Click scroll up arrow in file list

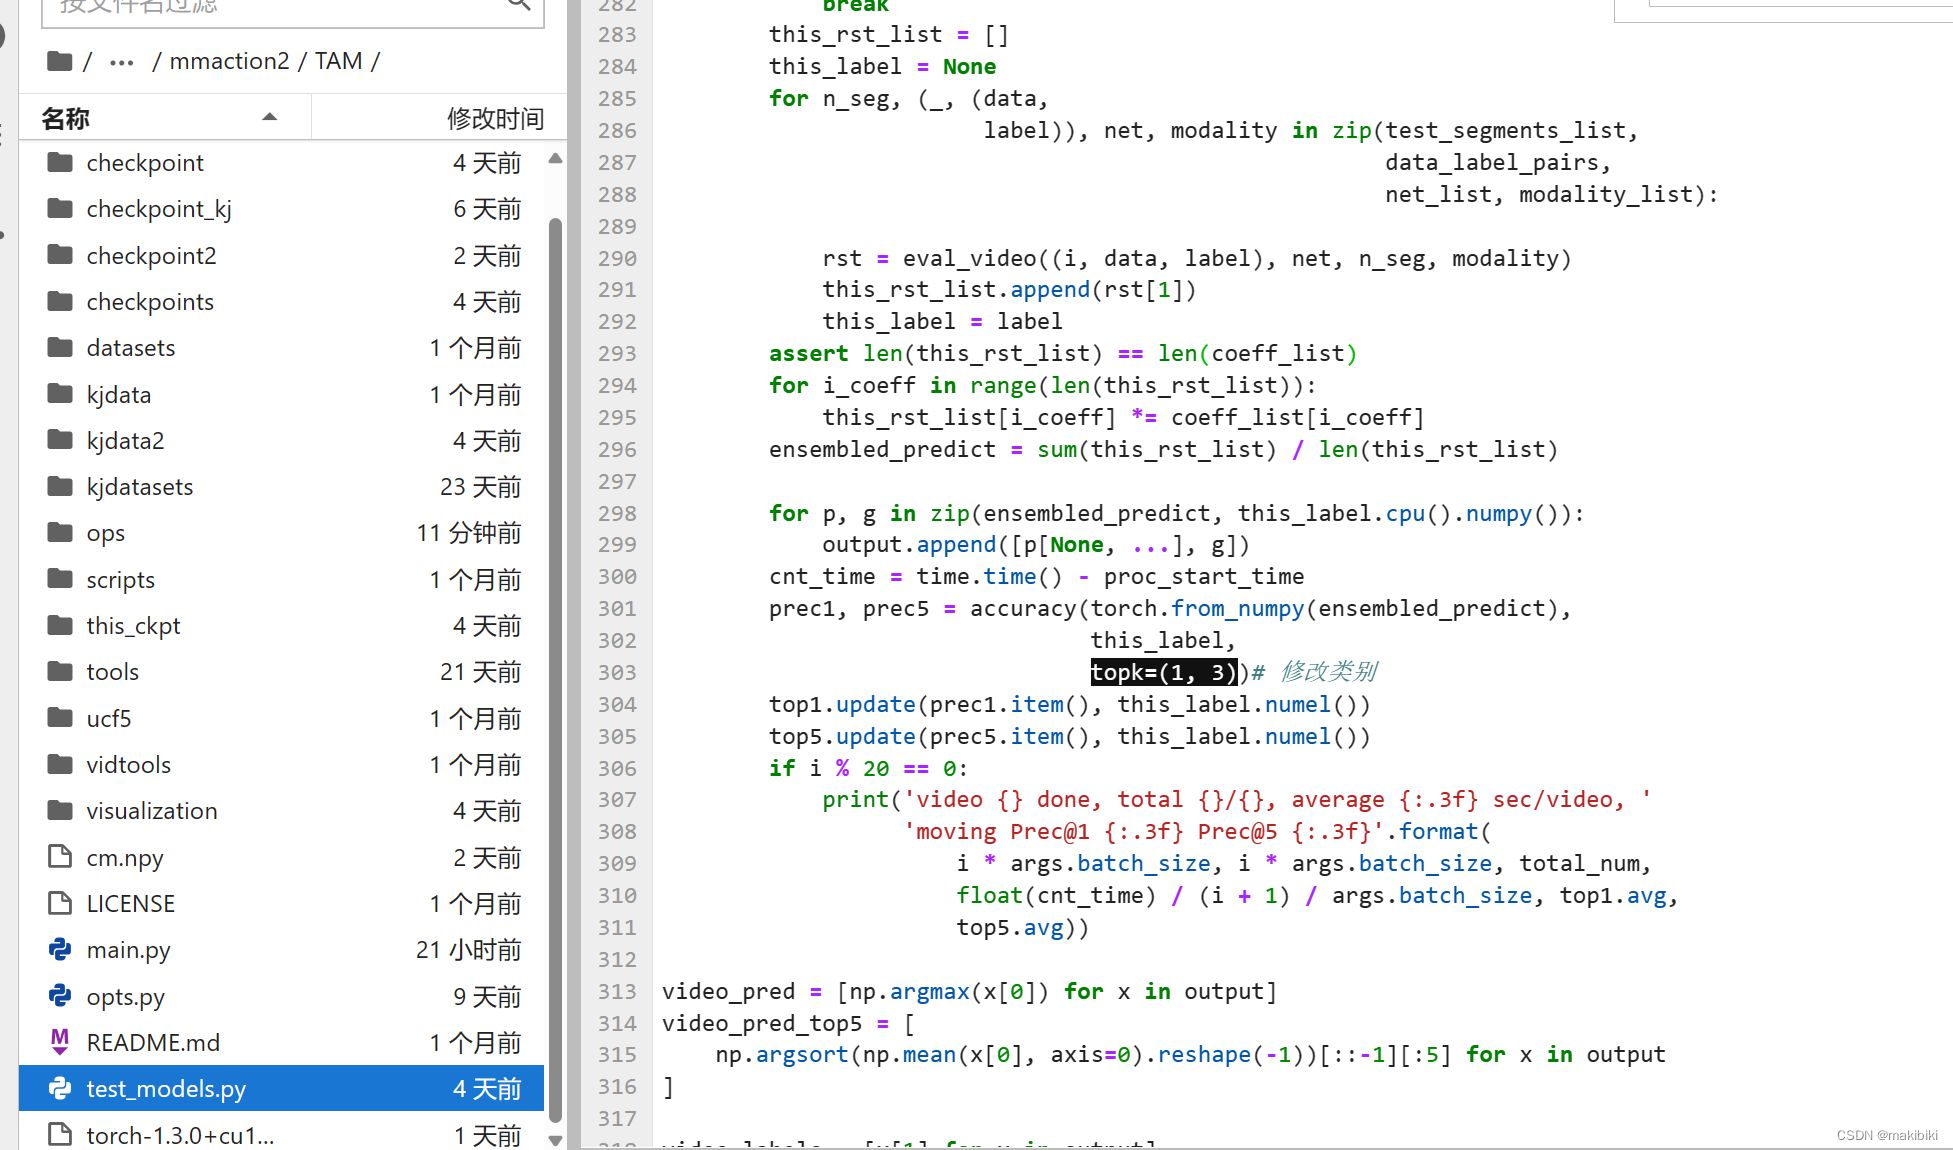pyautogui.click(x=556, y=159)
